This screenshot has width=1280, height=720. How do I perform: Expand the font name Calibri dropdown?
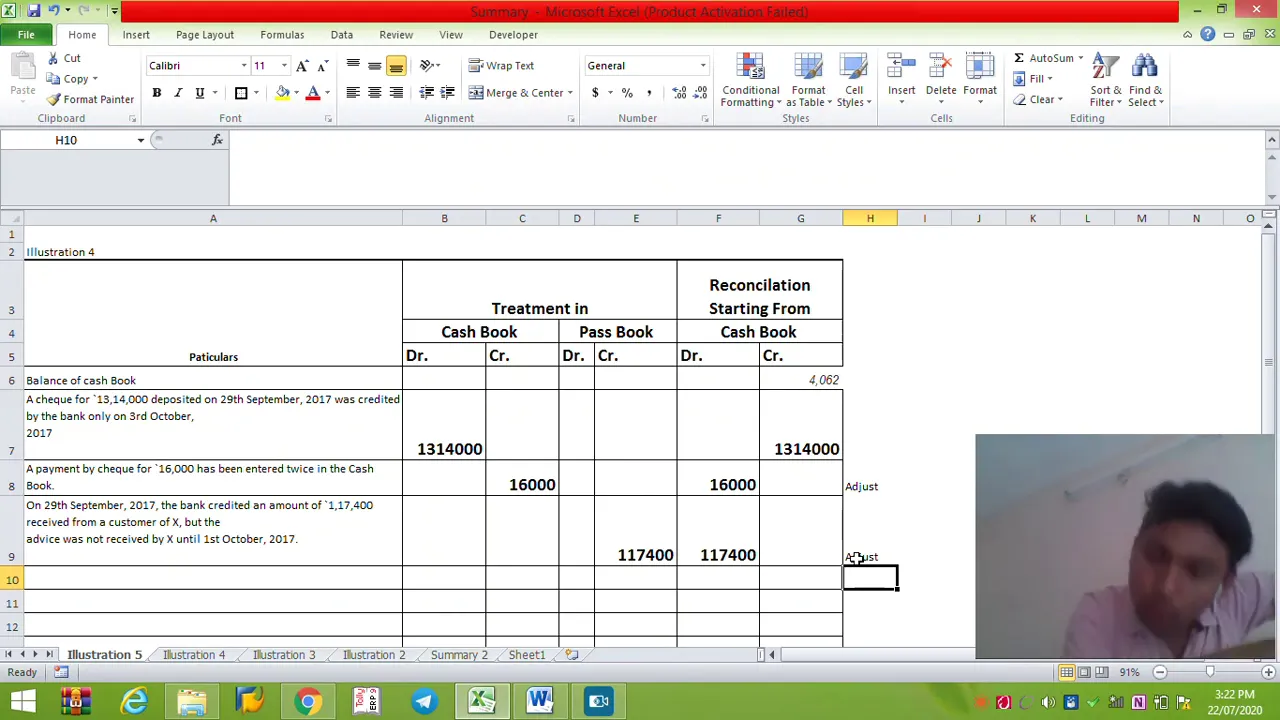[x=243, y=66]
